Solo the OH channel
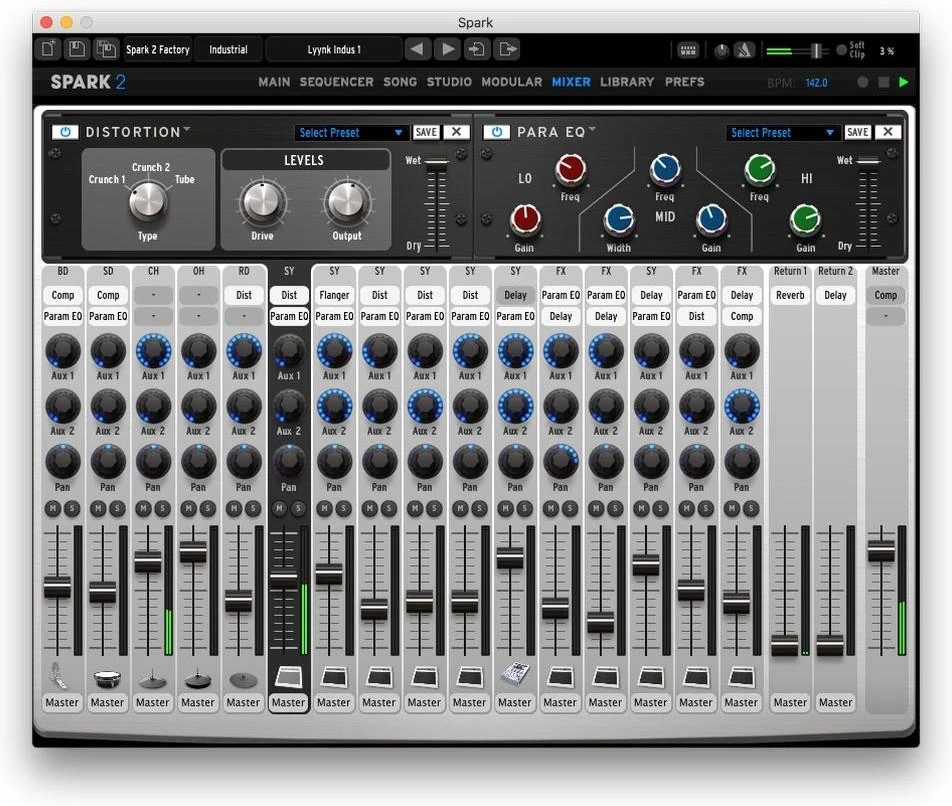The image size is (952, 806). pyautogui.click(x=208, y=509)
